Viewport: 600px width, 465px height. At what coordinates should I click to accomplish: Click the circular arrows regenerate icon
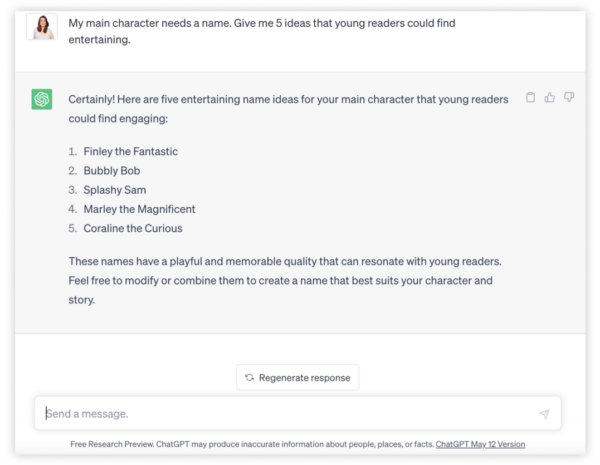point(249,377)
